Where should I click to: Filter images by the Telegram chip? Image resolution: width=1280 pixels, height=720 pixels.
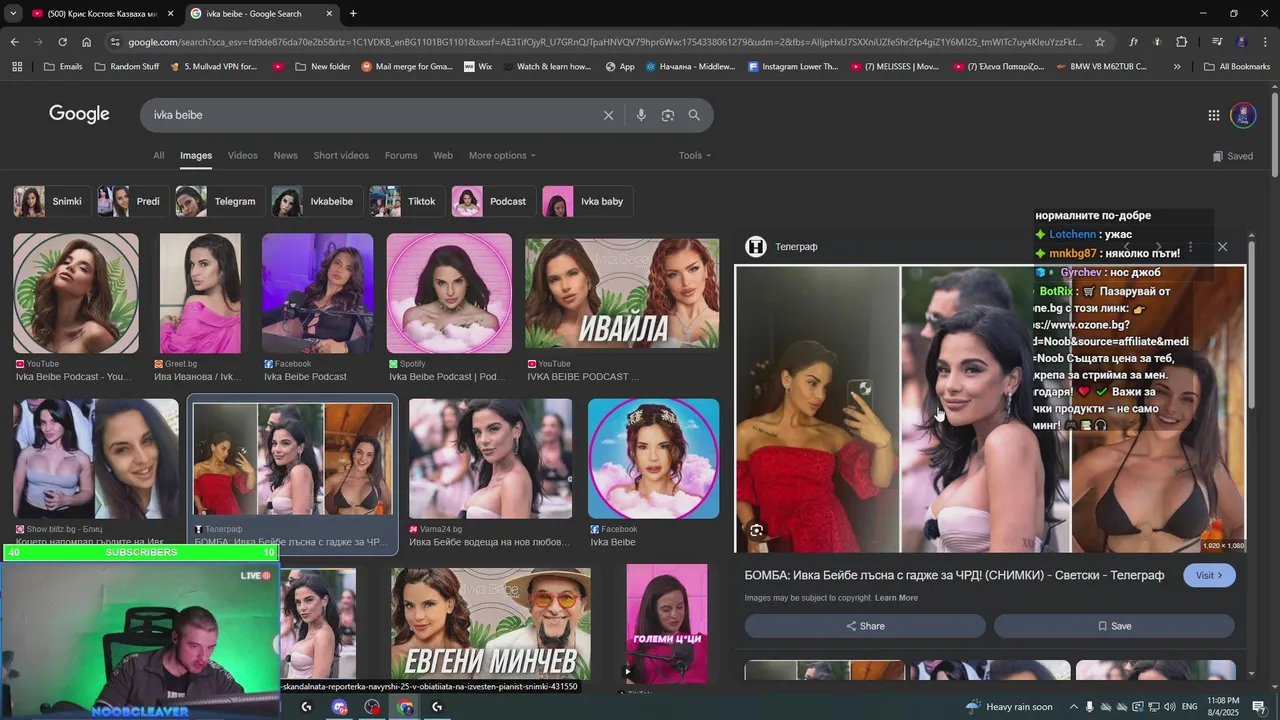(x=220, y=201)
